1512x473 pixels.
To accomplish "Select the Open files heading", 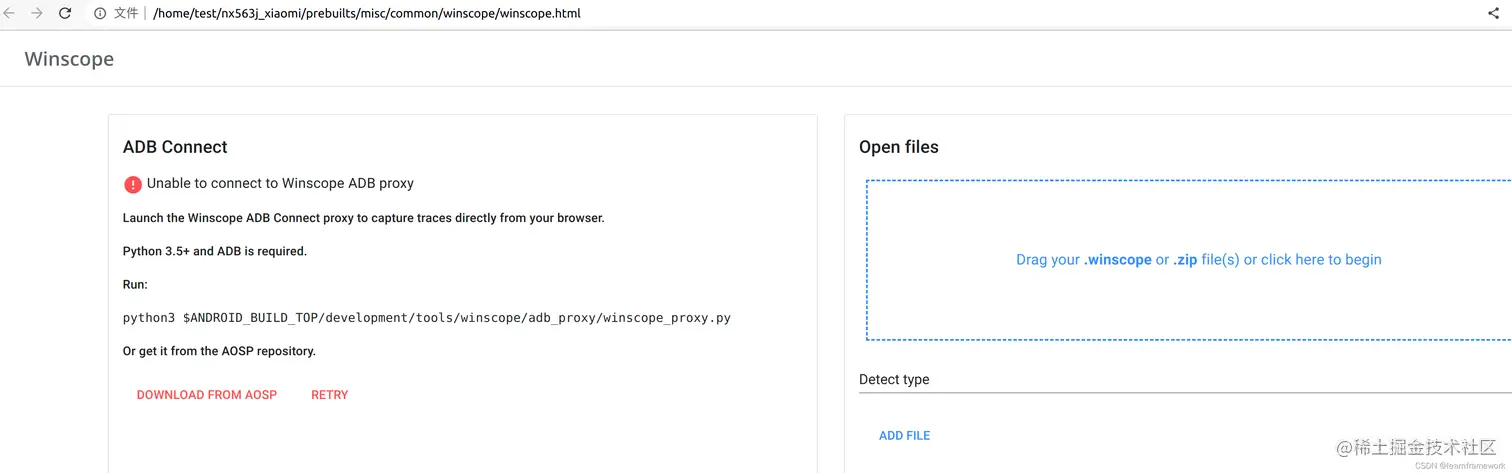I will (899, 147).
